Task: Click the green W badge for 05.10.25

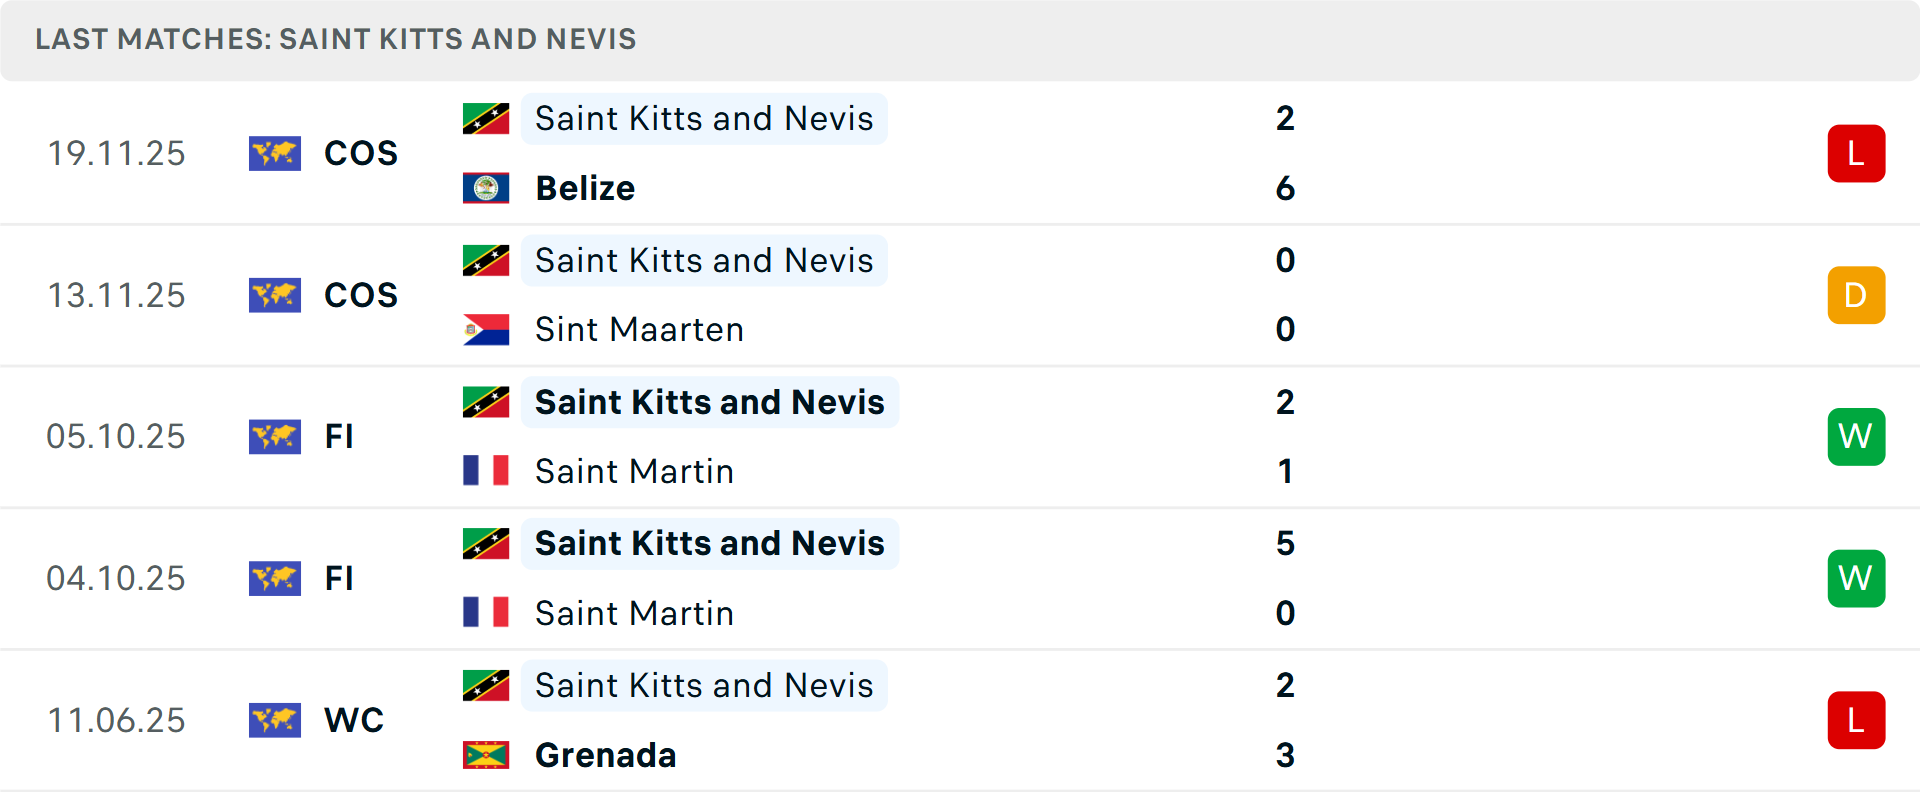Action: (1856, 437)
